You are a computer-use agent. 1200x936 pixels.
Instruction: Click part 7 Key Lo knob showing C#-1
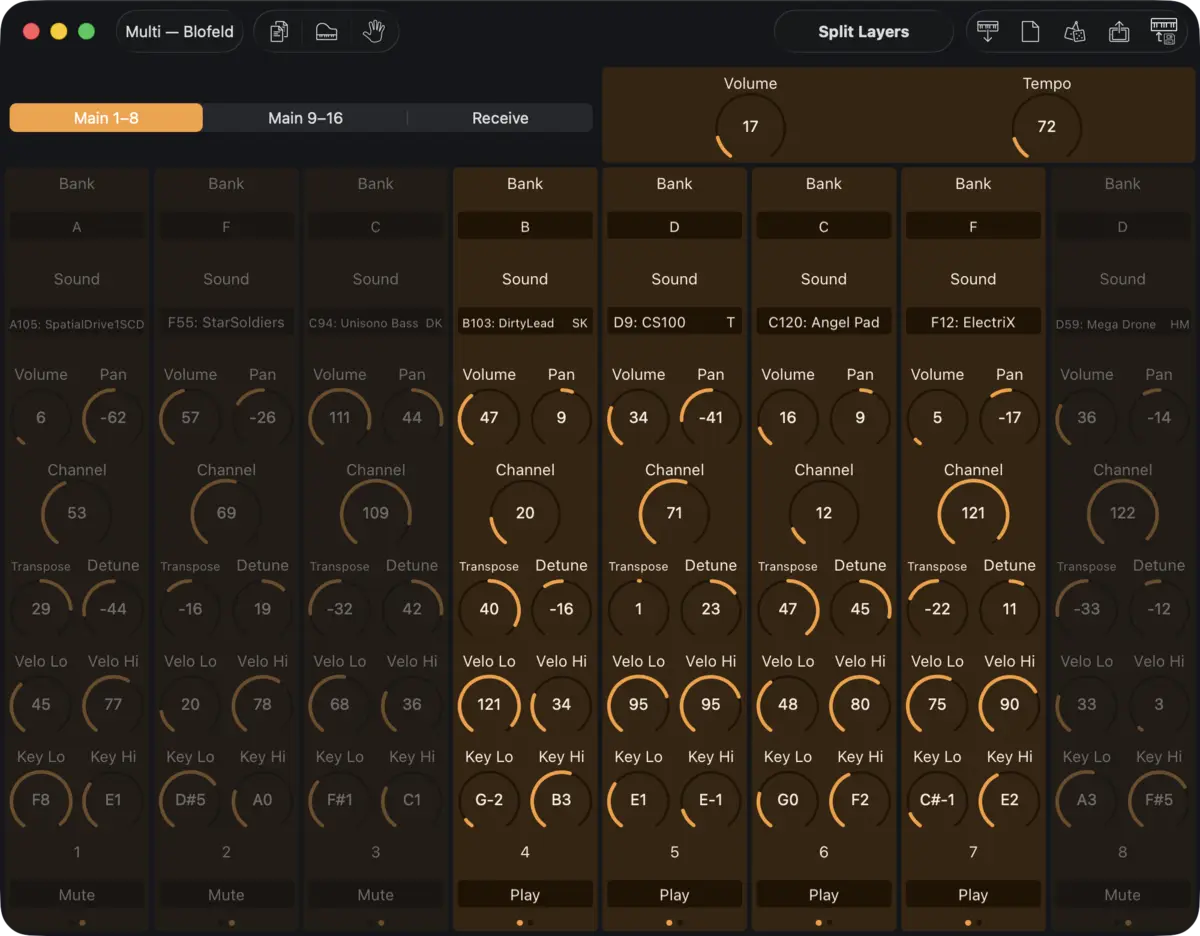[937, 800]
